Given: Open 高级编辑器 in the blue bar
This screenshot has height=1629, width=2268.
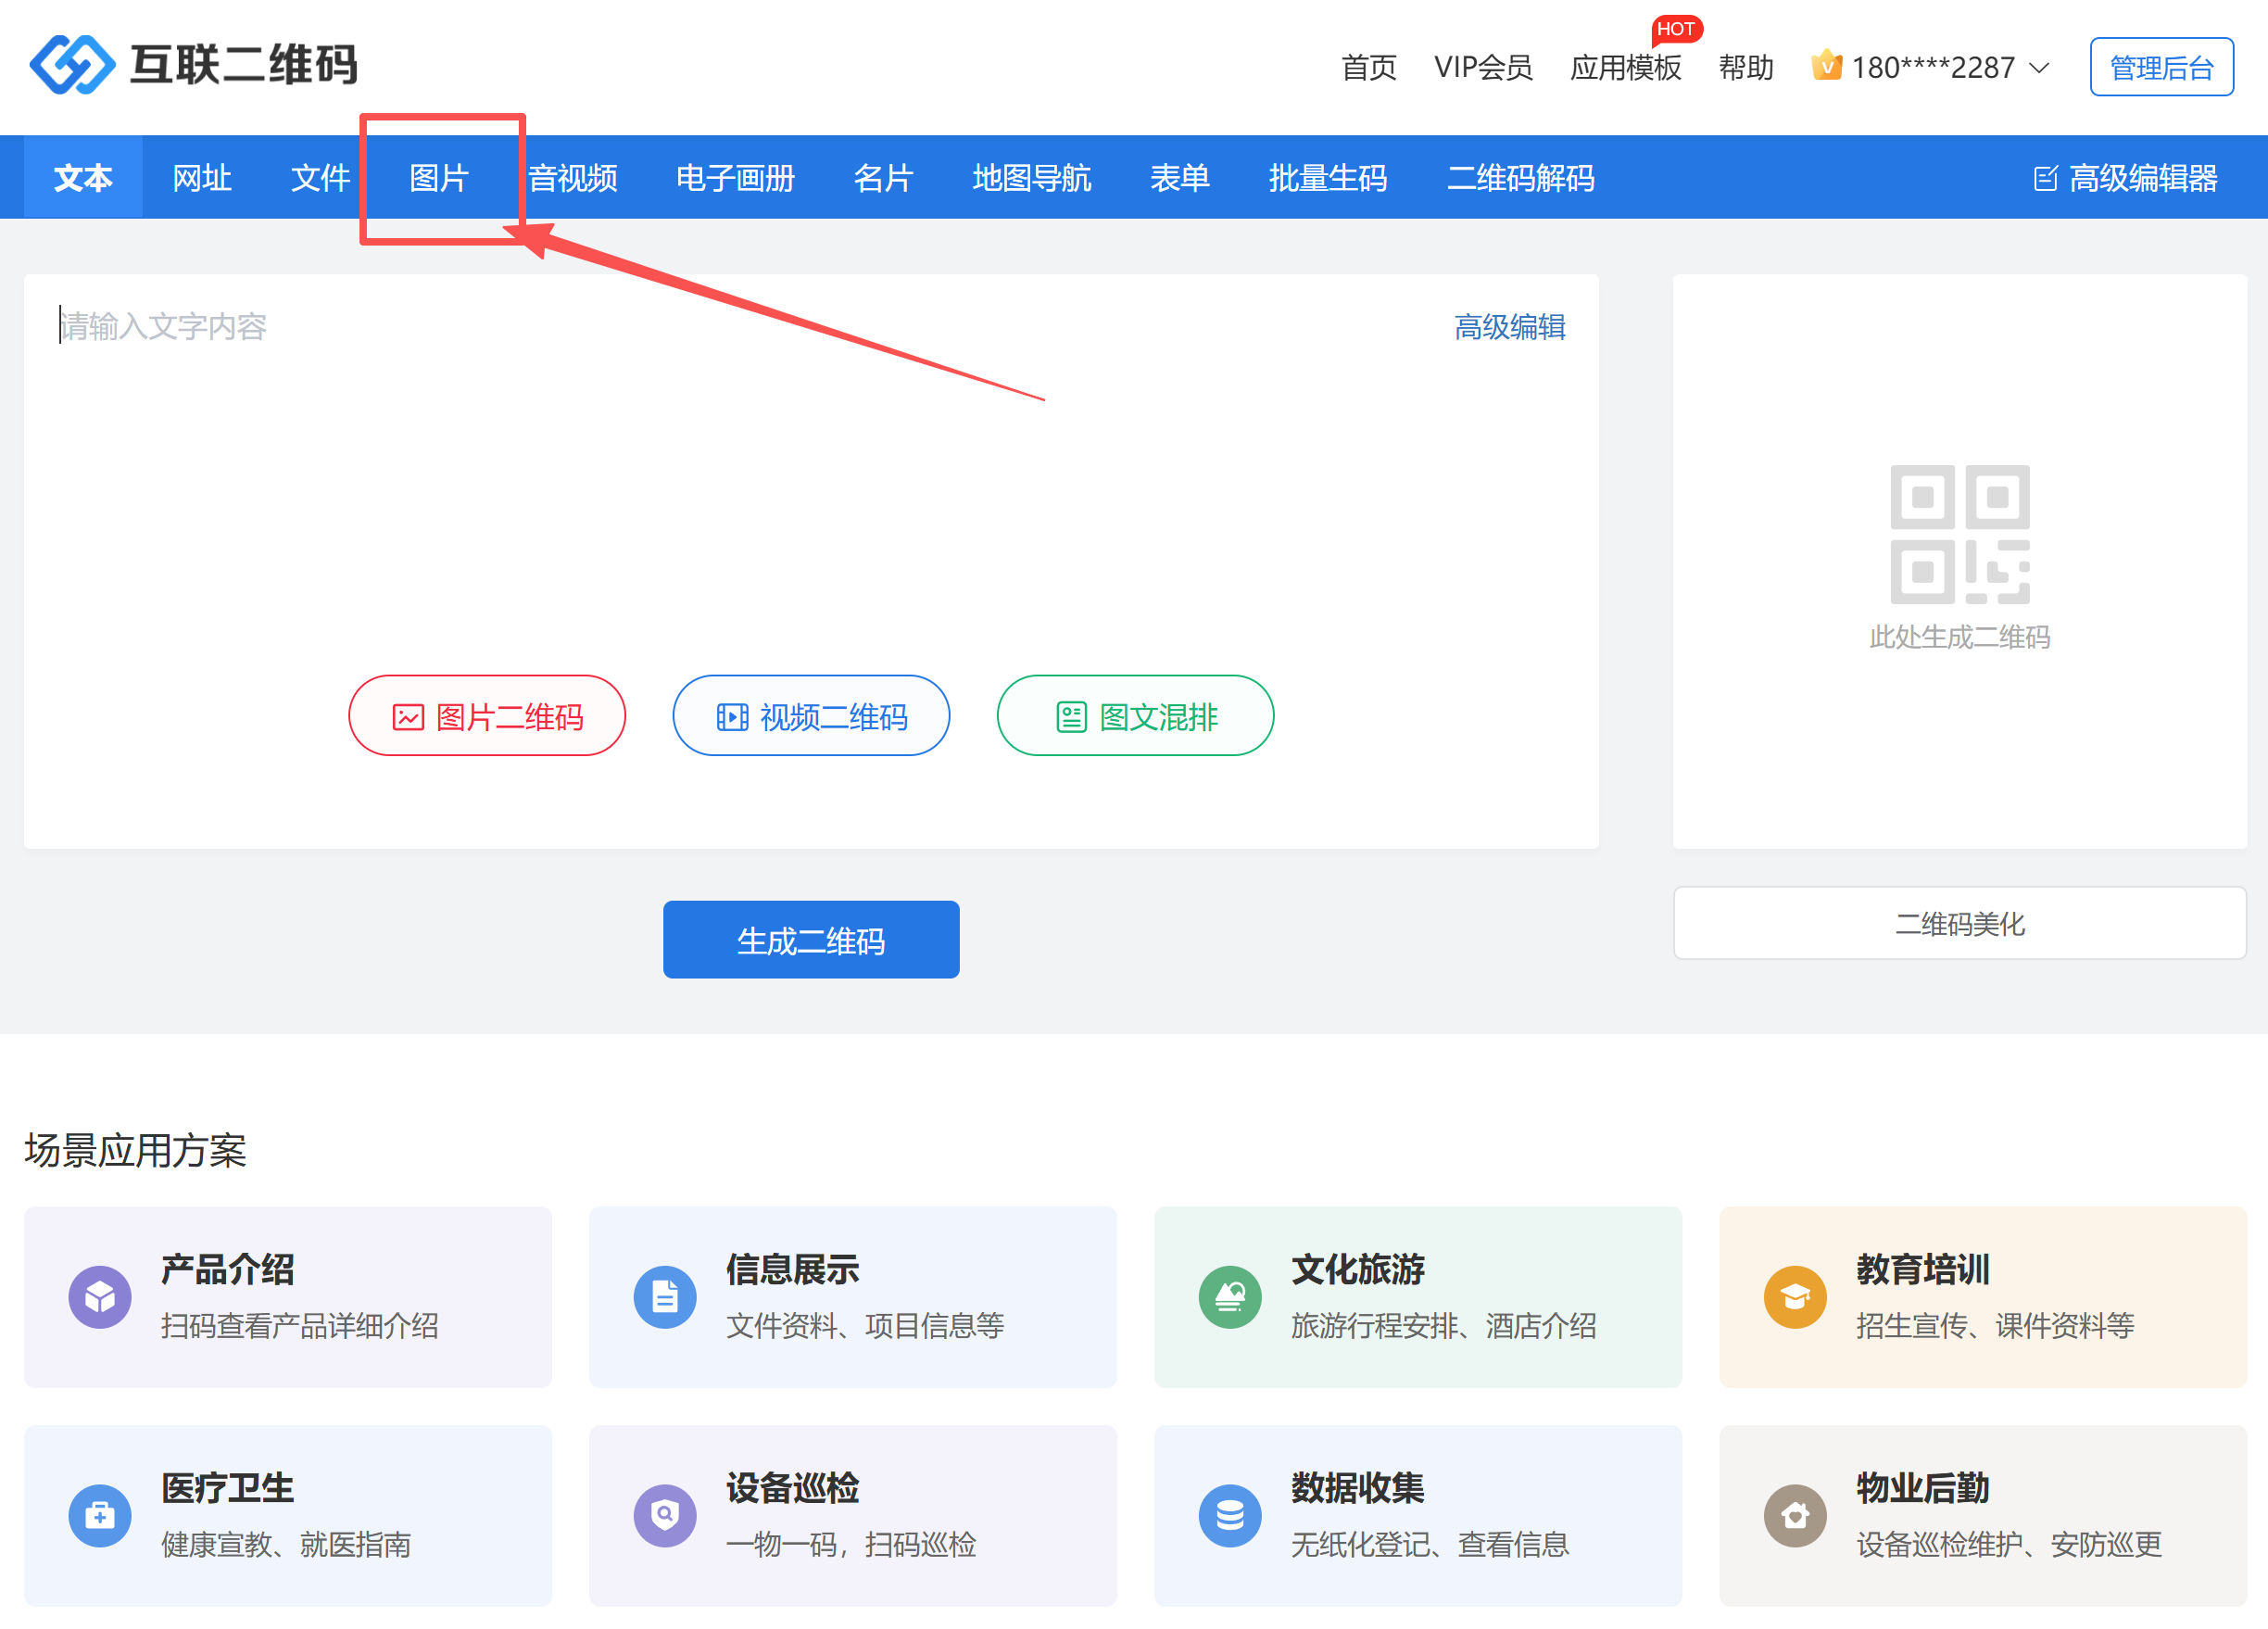Looking at the screenshot, I should (2126, 178).
